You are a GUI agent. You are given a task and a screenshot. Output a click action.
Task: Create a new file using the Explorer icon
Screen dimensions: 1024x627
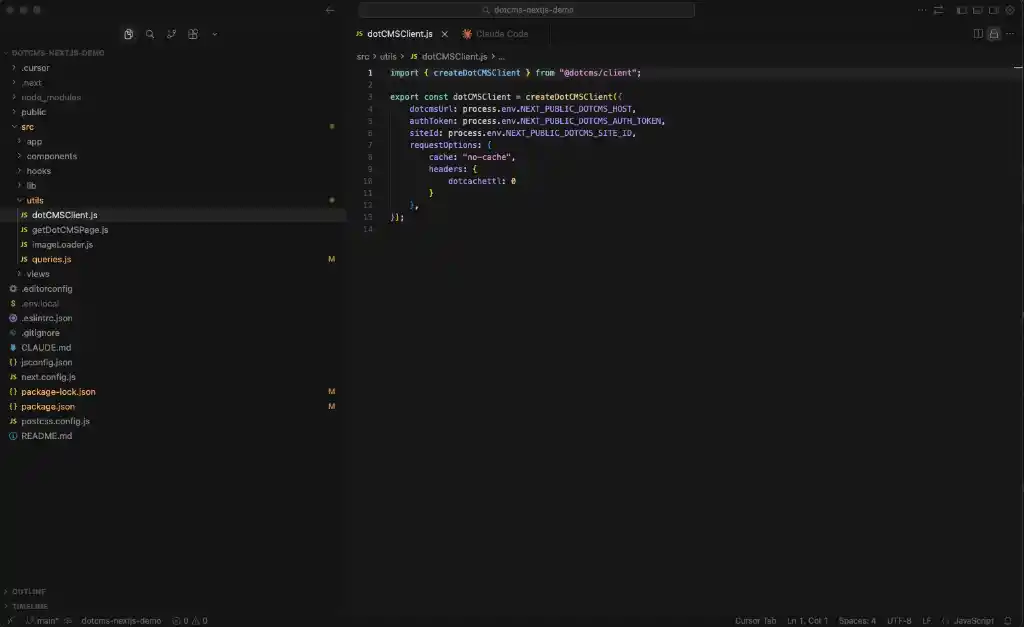[x=129, y=33]
